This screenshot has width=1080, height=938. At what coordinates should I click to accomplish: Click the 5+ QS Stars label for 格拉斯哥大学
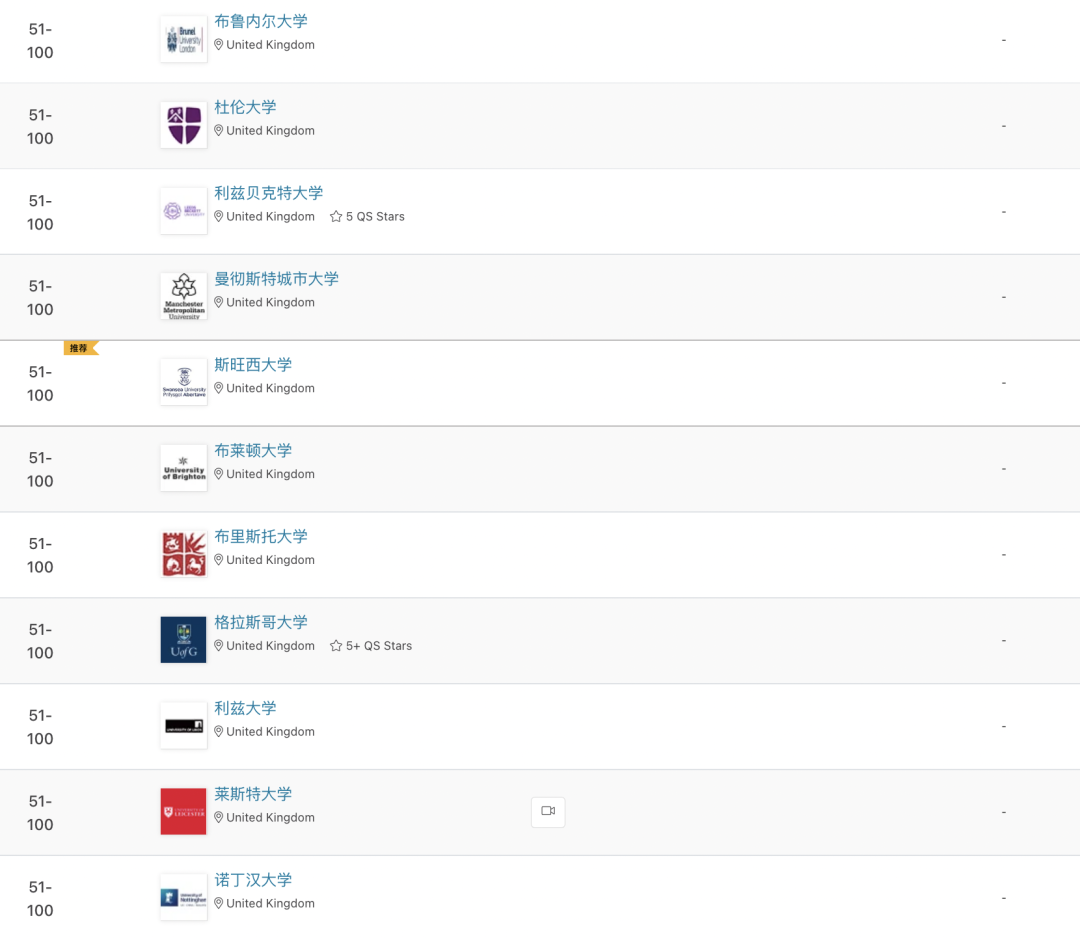379,646
